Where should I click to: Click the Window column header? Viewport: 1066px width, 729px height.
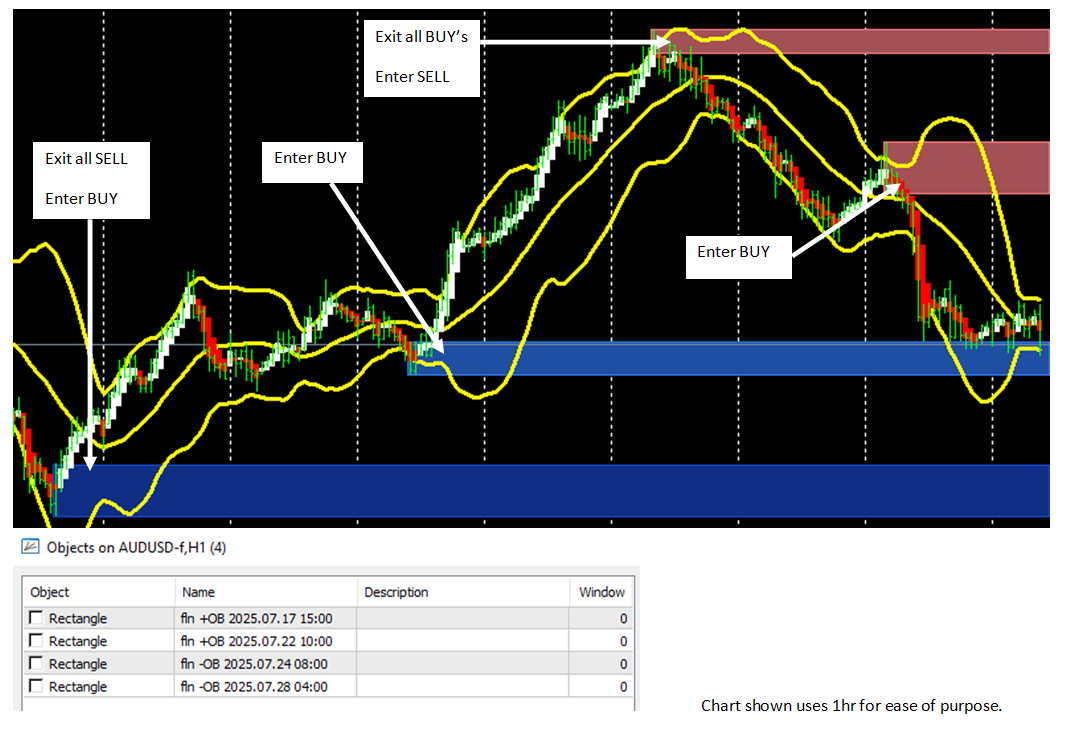click(602, 592)
